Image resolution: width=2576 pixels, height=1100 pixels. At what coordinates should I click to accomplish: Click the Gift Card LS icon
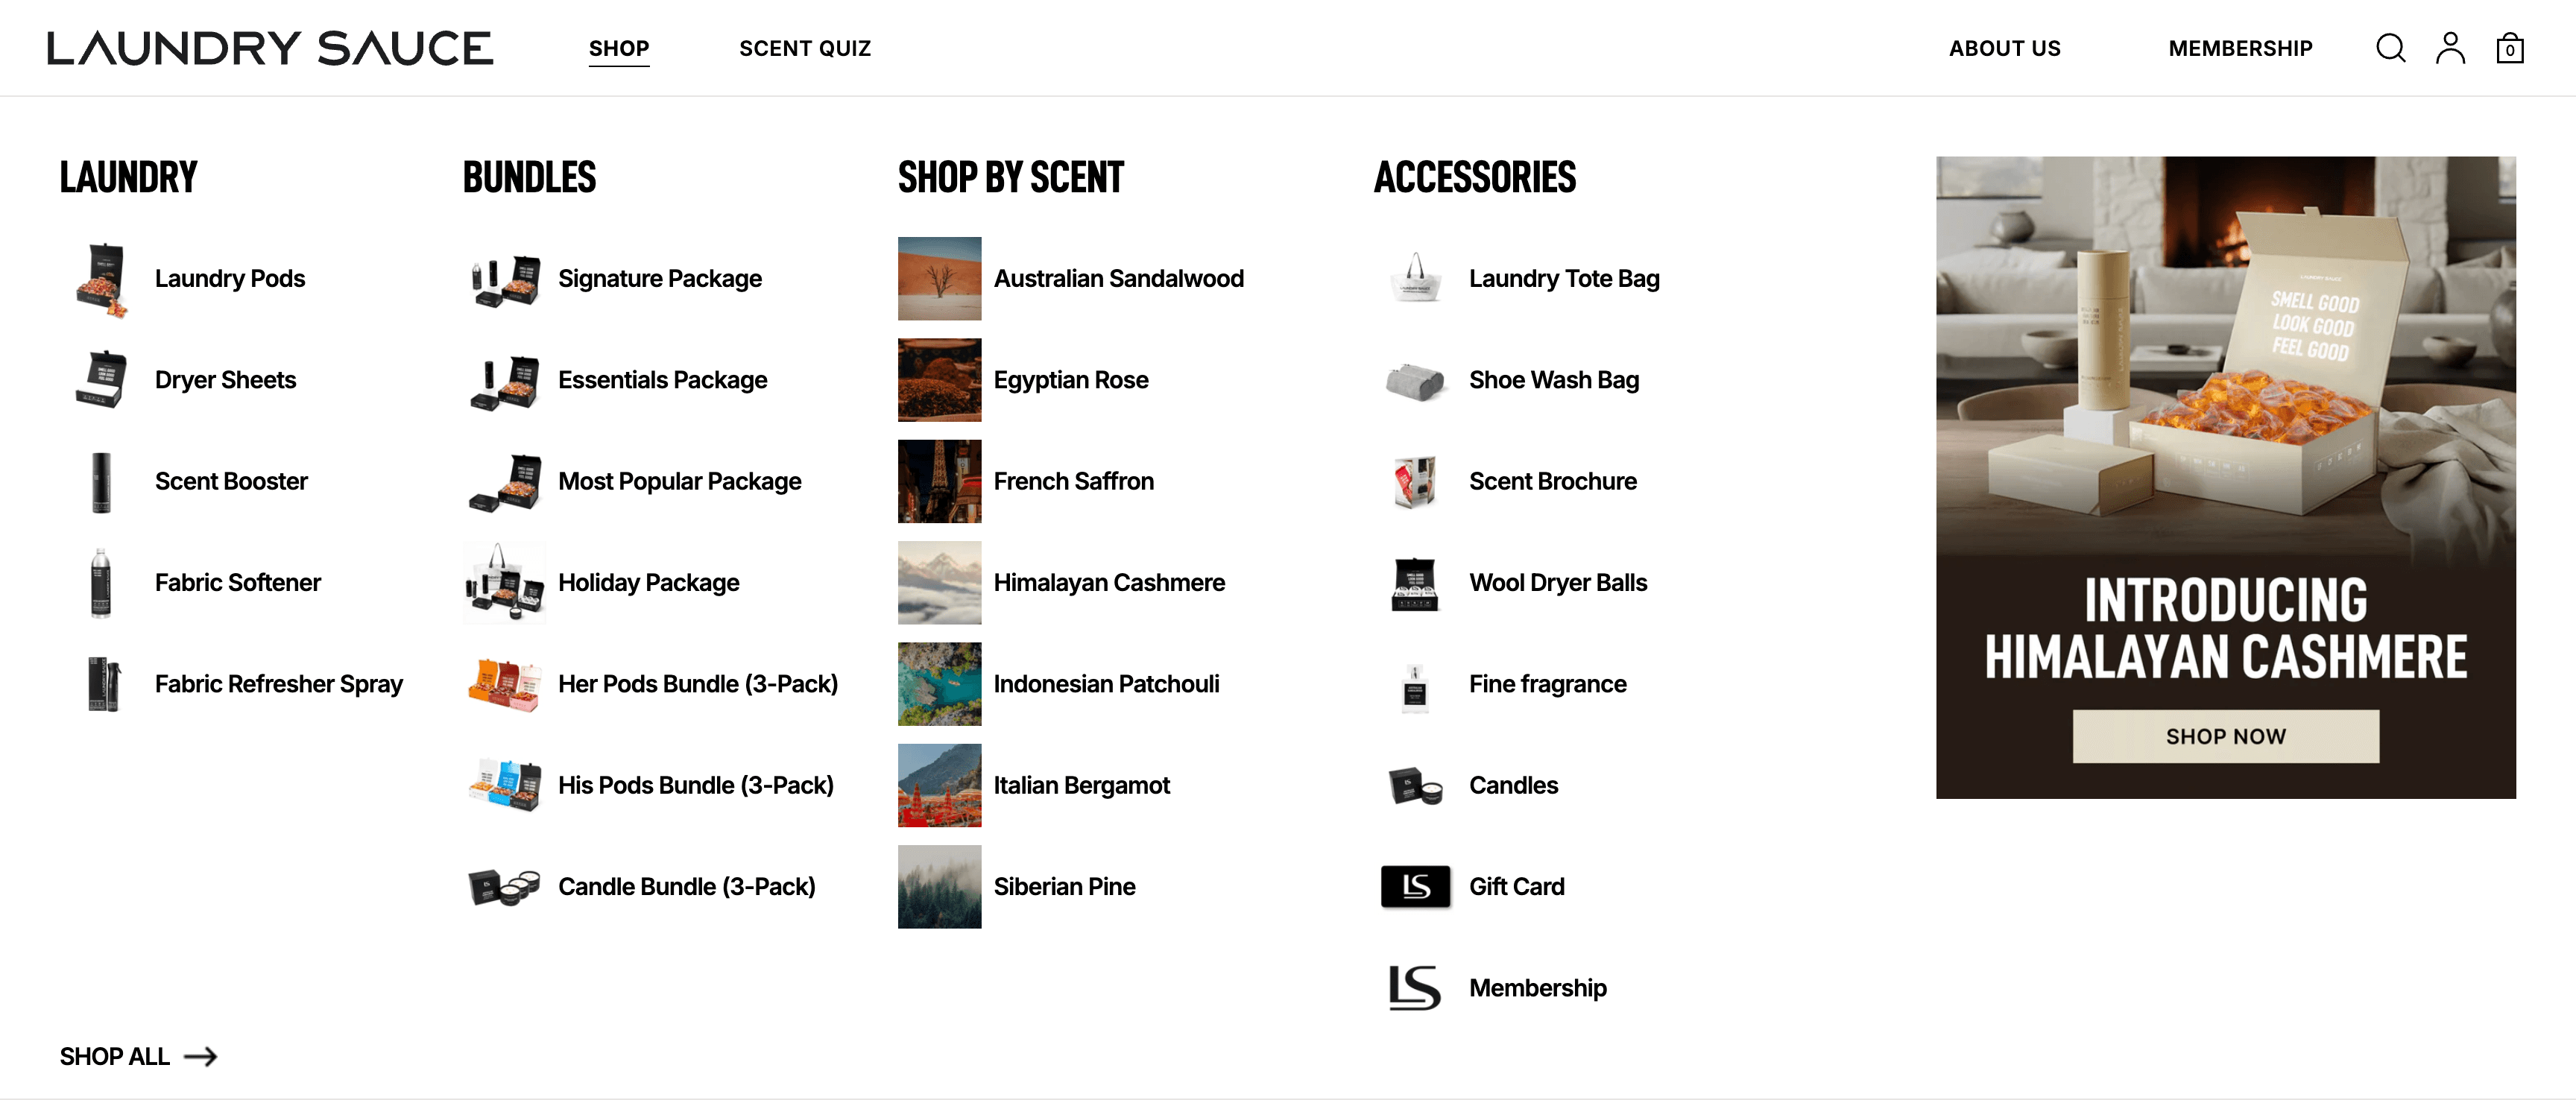pos(1414,886)
